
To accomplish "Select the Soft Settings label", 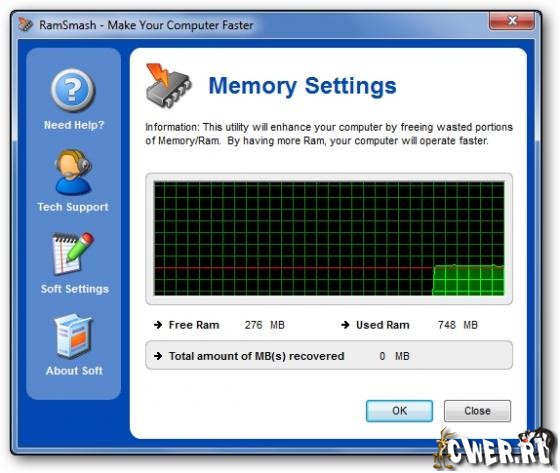I will tap(75, 289).
